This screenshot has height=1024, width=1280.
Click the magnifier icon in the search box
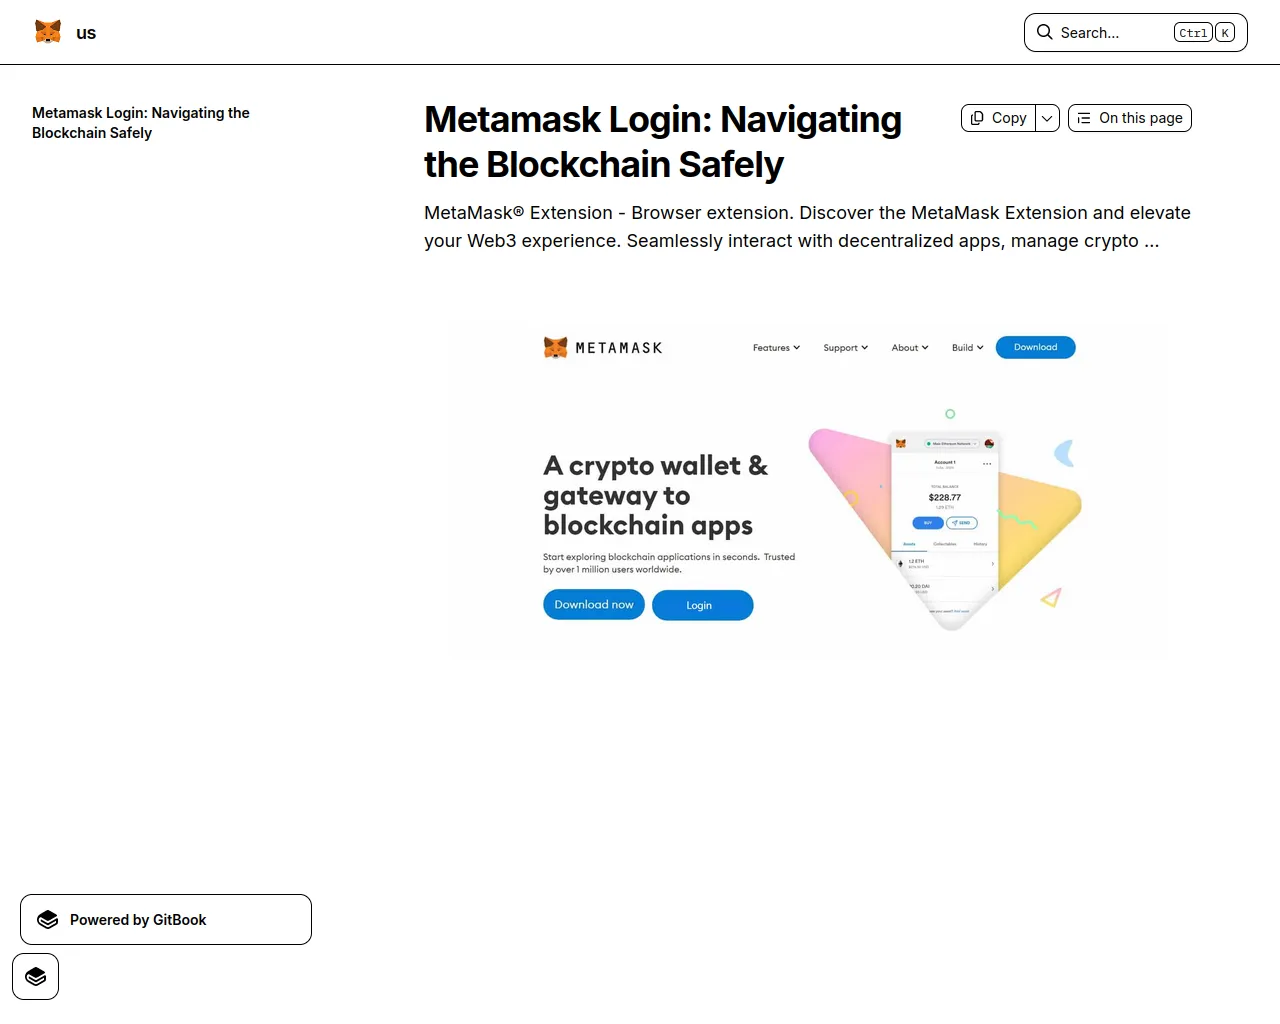1044,32
